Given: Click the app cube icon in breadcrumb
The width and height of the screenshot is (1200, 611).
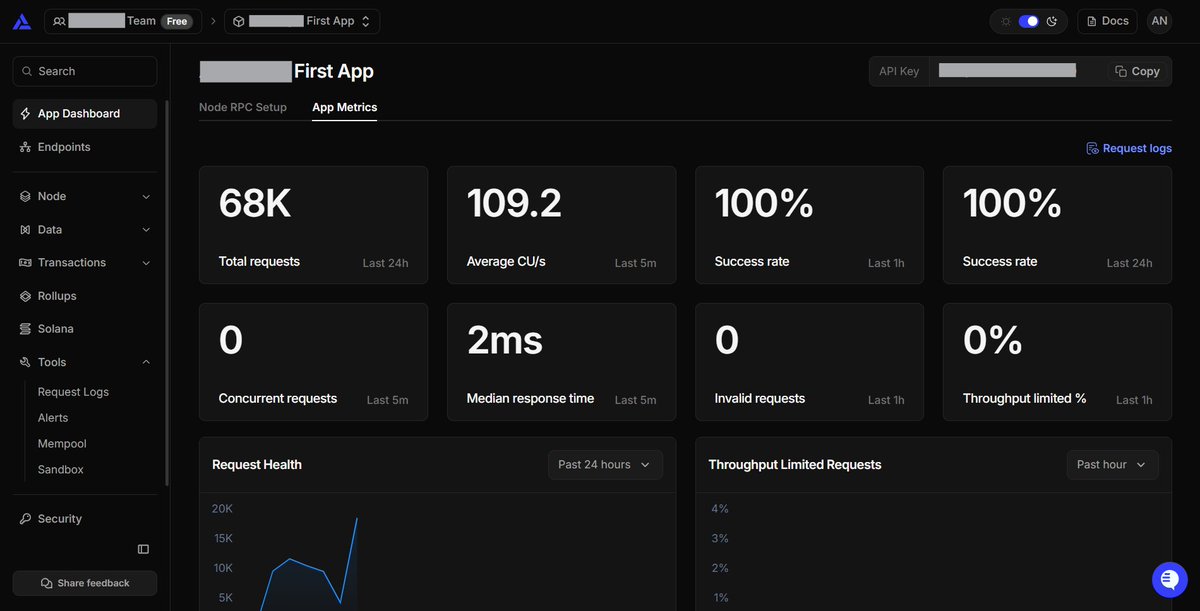Looking at the screenshot, I should pyautogui.click(x=238, y=21).
